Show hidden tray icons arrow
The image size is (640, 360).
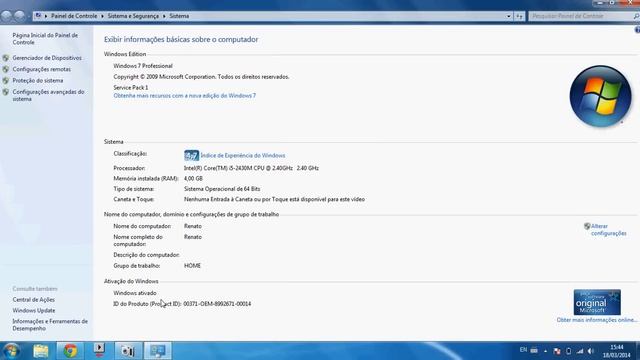click(546, 351)
